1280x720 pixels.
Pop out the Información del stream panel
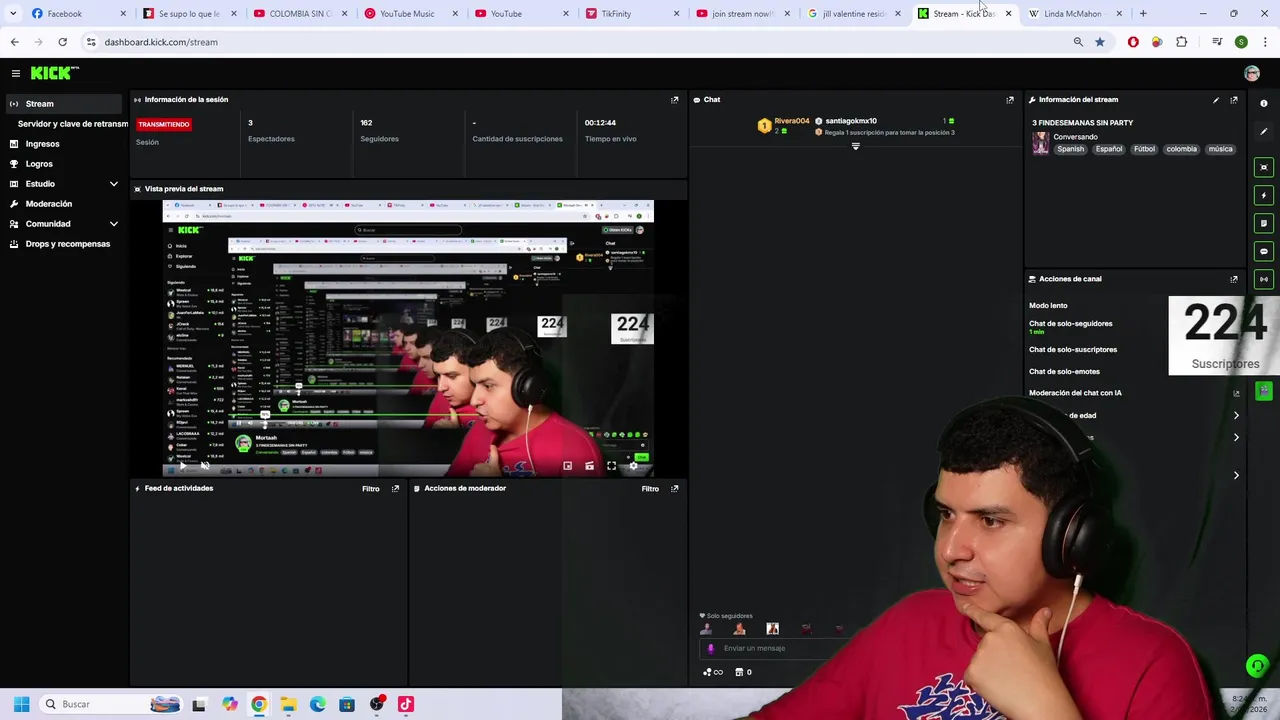tap(1234, 99)
